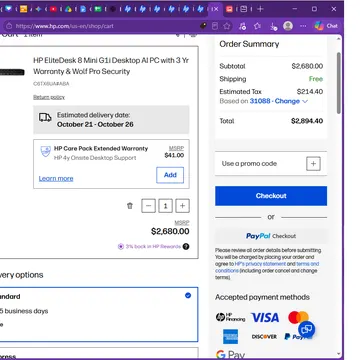This screenshot has height=360, width=360.
Task: Click delivery dates October 21 - October 26
Action: (95, 124)
